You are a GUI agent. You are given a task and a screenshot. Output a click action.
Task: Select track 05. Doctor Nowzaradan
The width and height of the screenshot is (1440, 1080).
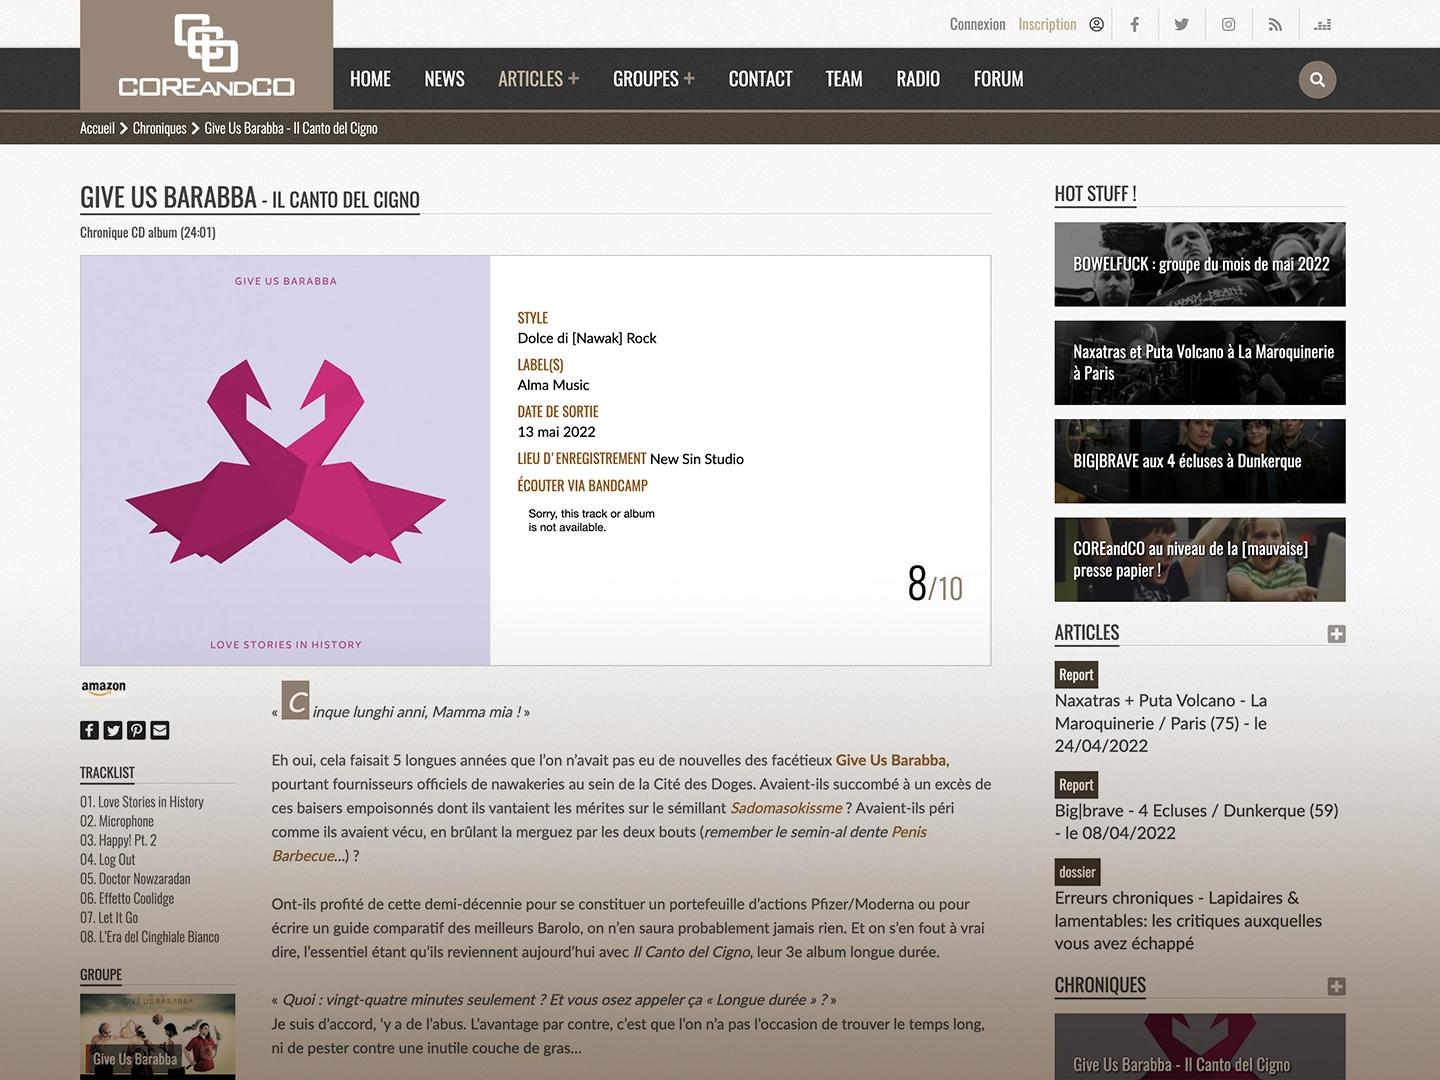click(135, 879)
